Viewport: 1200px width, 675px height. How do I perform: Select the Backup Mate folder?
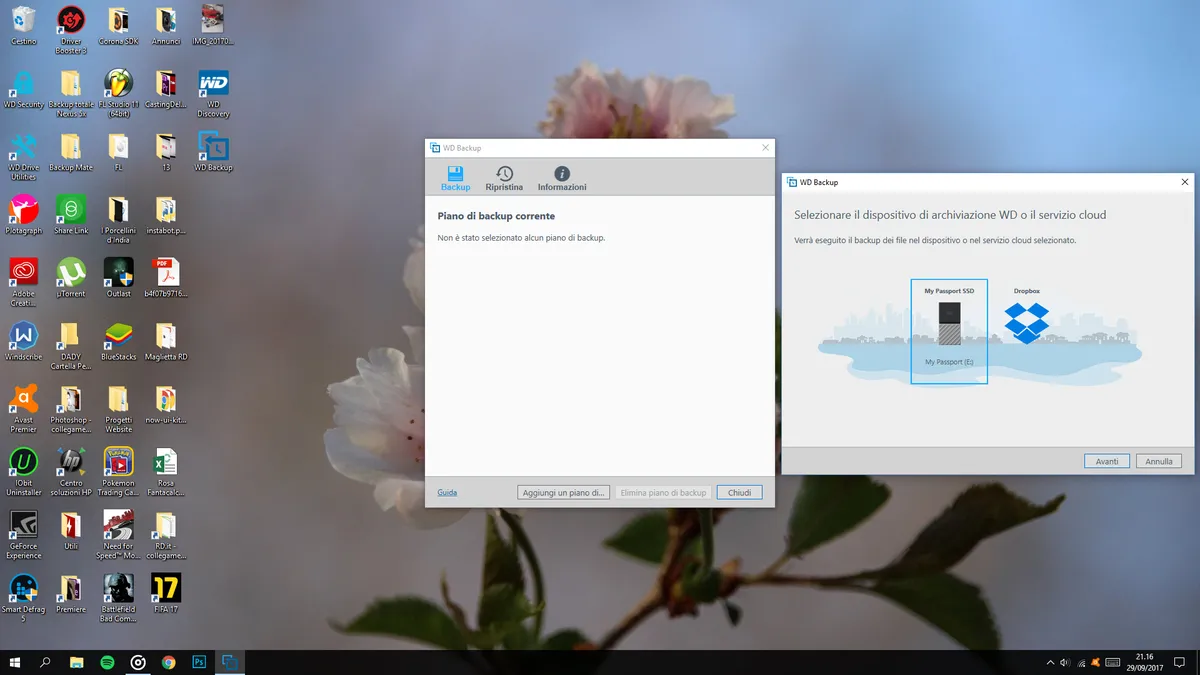[x=71, y=152]
